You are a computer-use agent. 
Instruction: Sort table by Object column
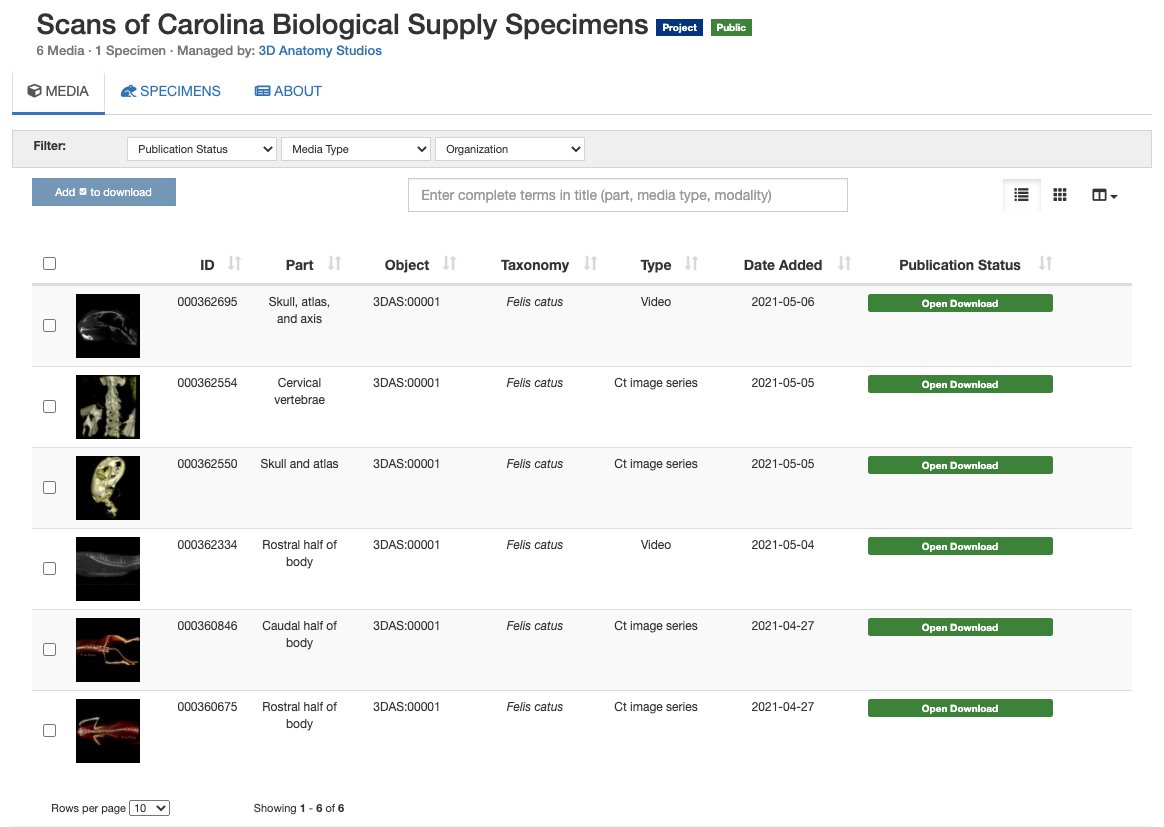point(450,264)
